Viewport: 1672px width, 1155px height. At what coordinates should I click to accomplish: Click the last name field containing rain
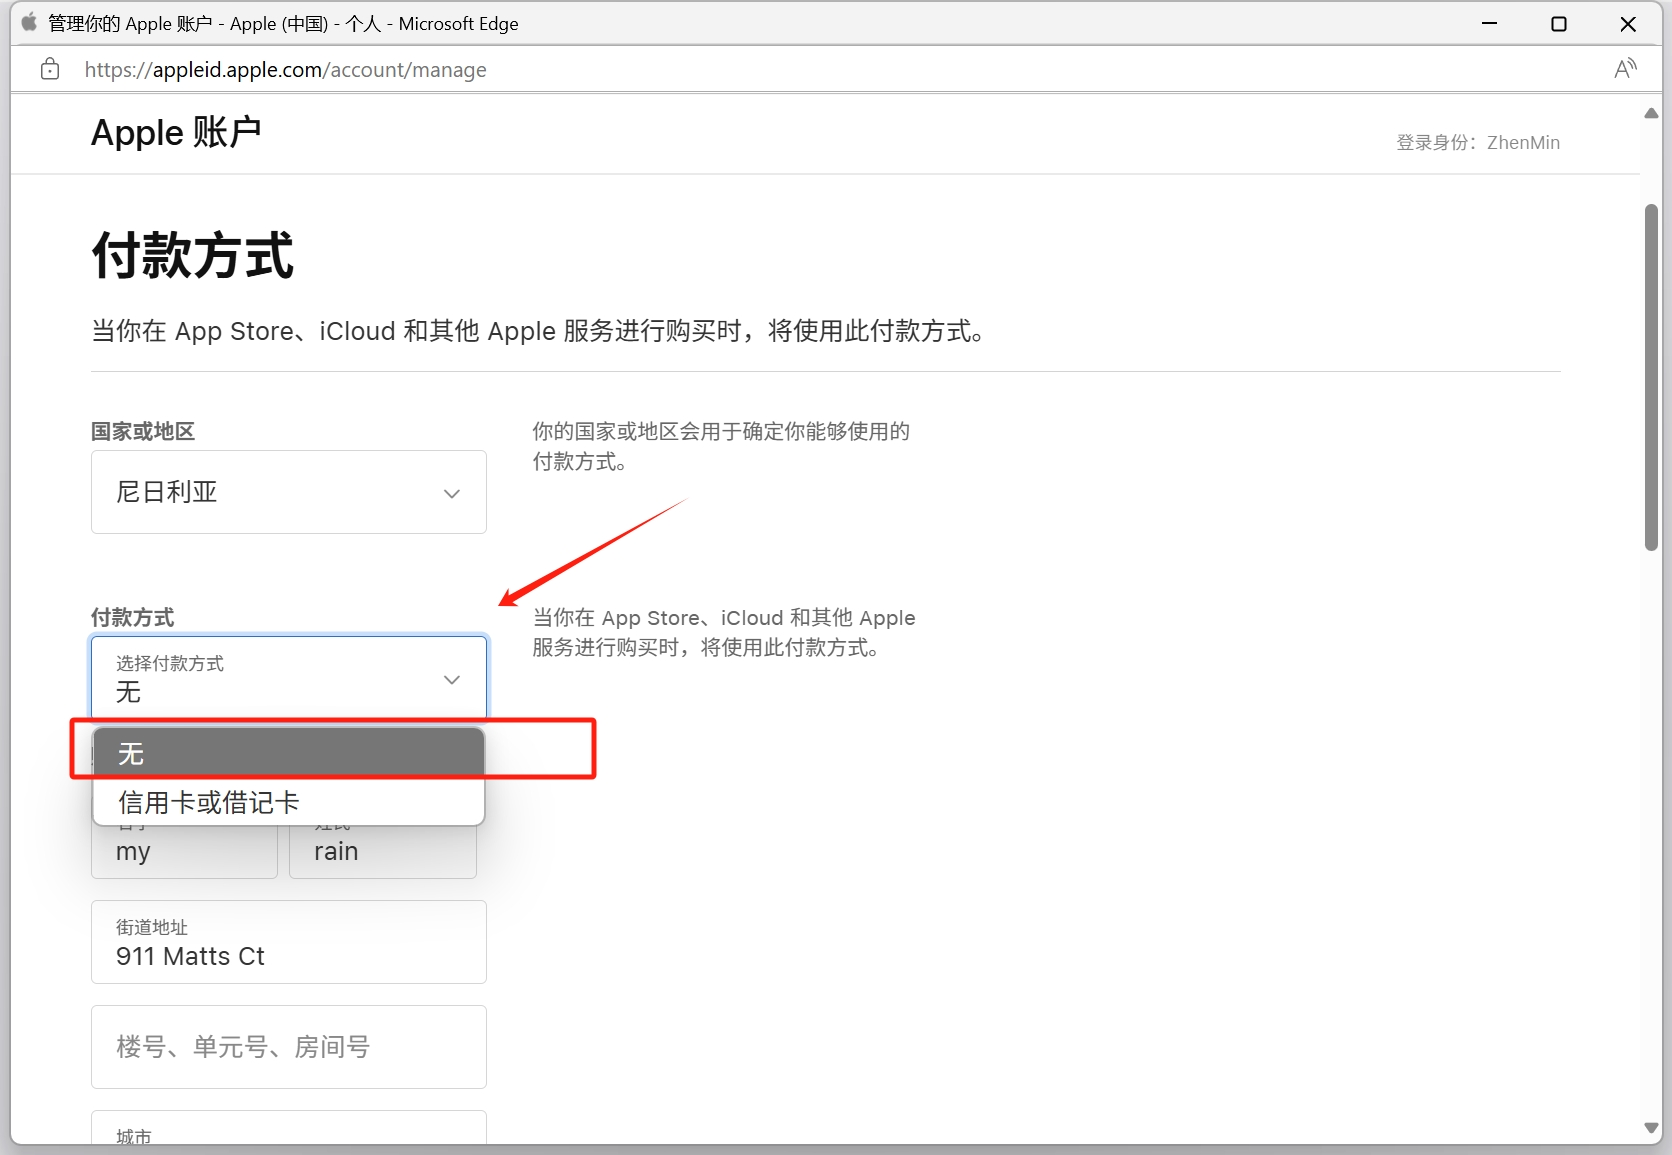pyautogui.click(x=383, y=851)
